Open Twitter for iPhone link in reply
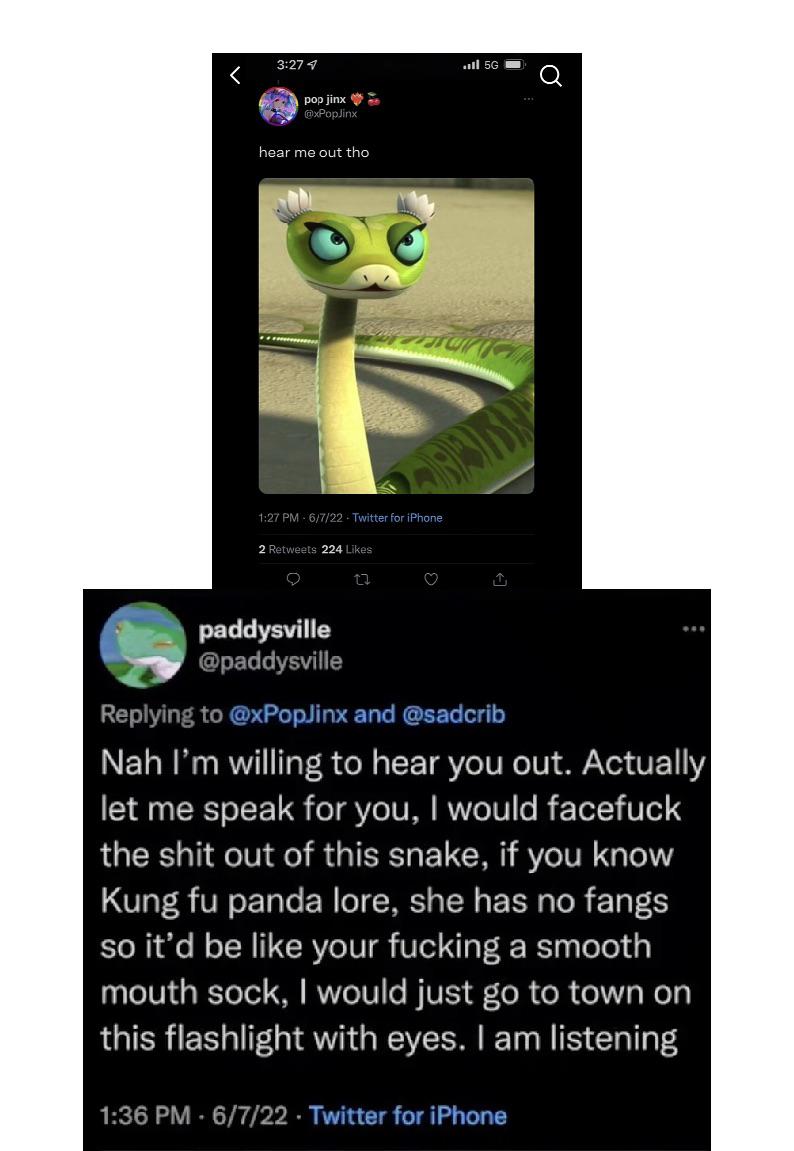Viewport: 794px width, 1151px height. (x=407, y=1116)
